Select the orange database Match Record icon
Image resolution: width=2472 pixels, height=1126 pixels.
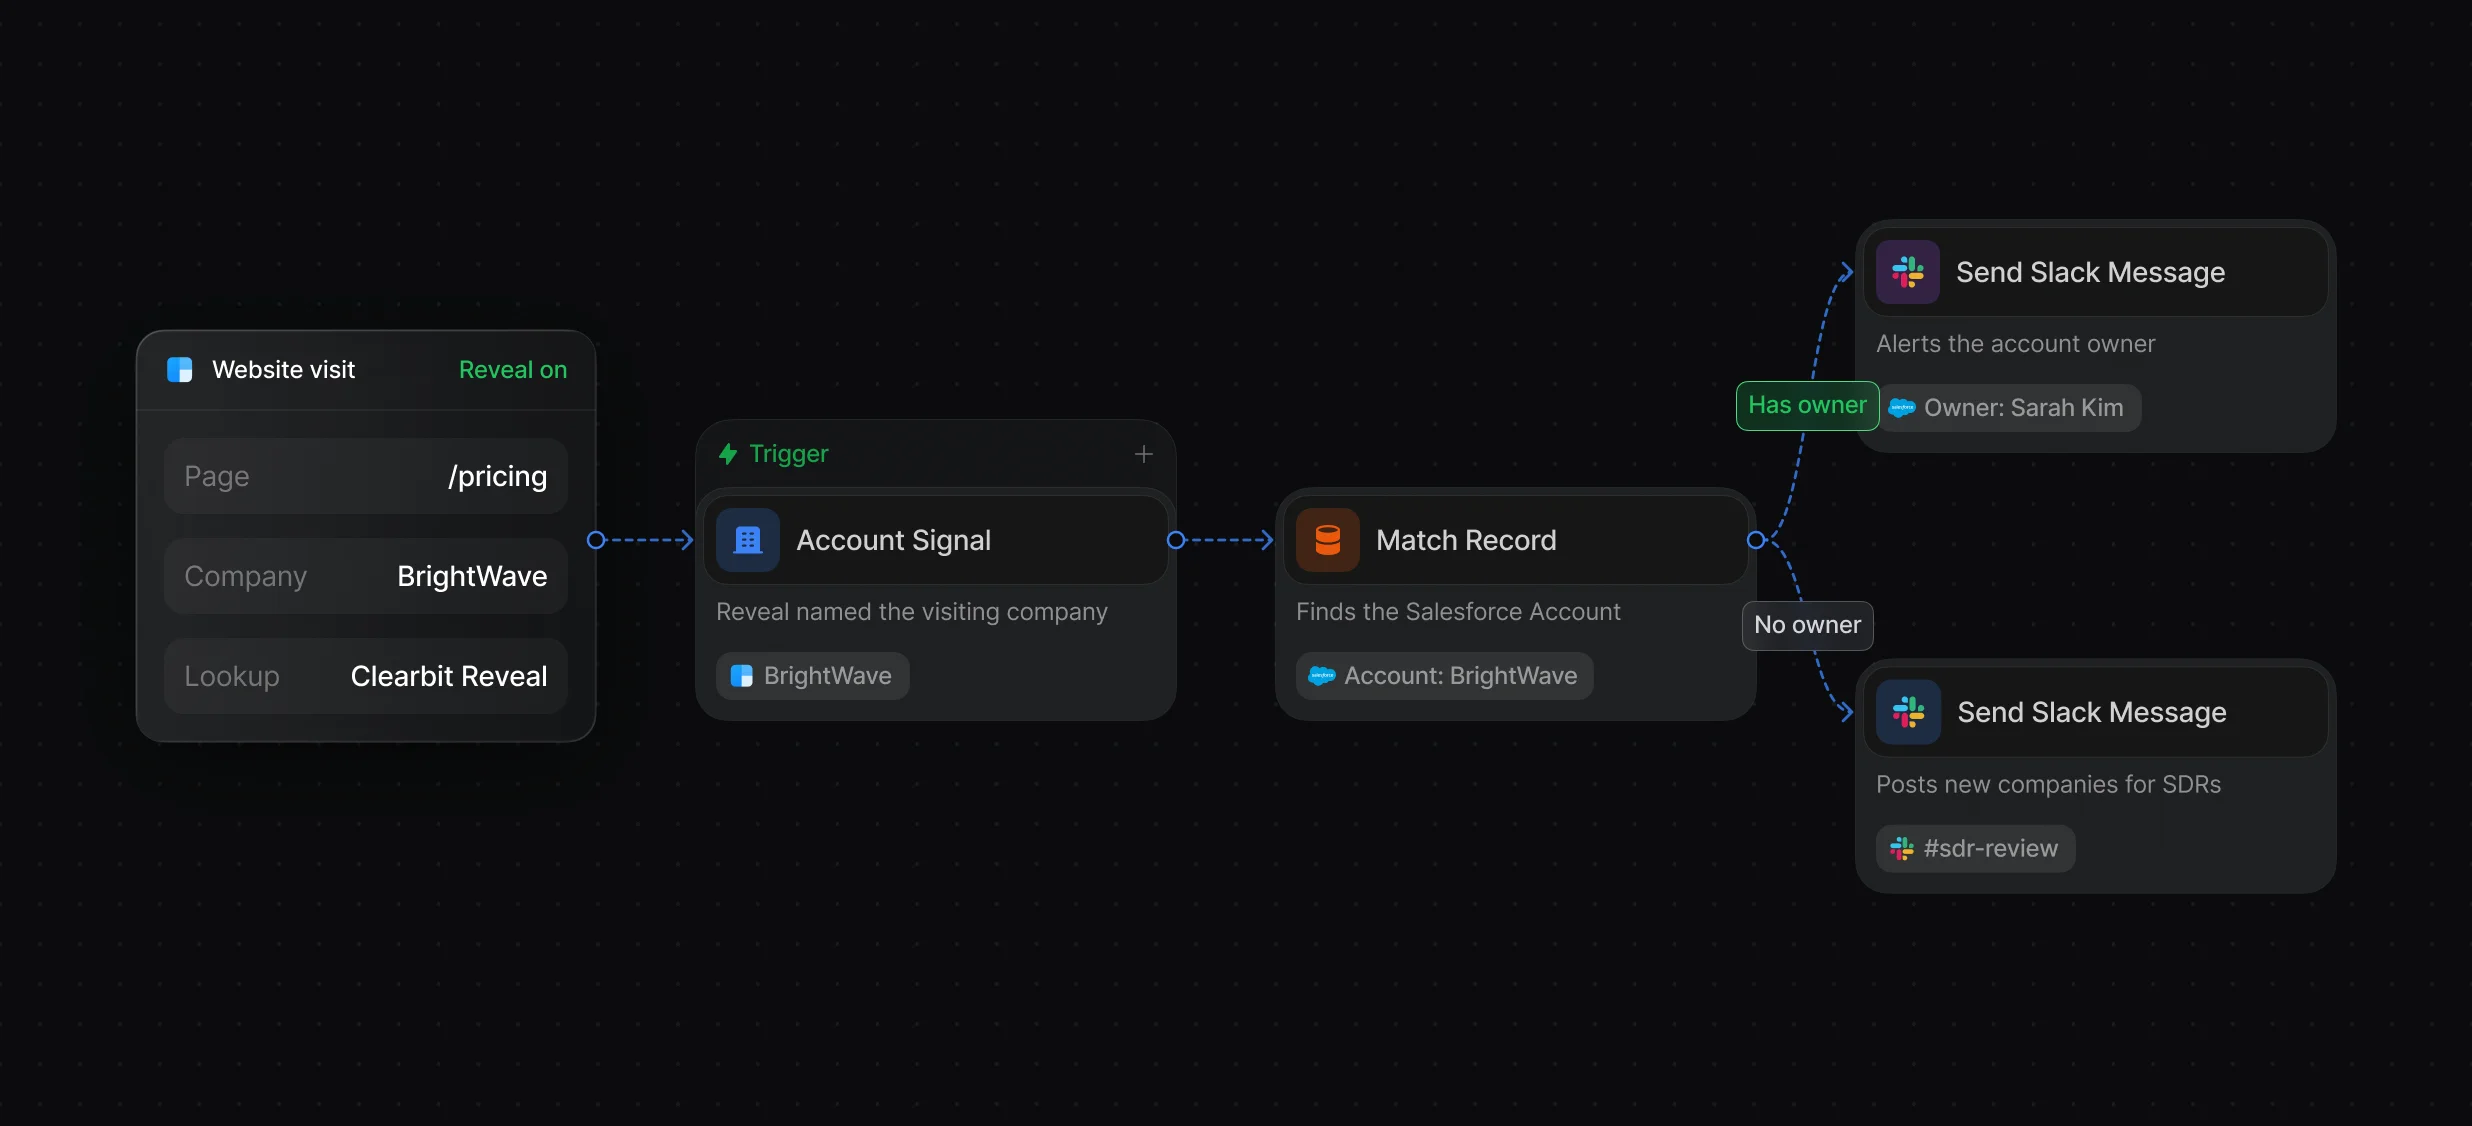(1328, 540)
